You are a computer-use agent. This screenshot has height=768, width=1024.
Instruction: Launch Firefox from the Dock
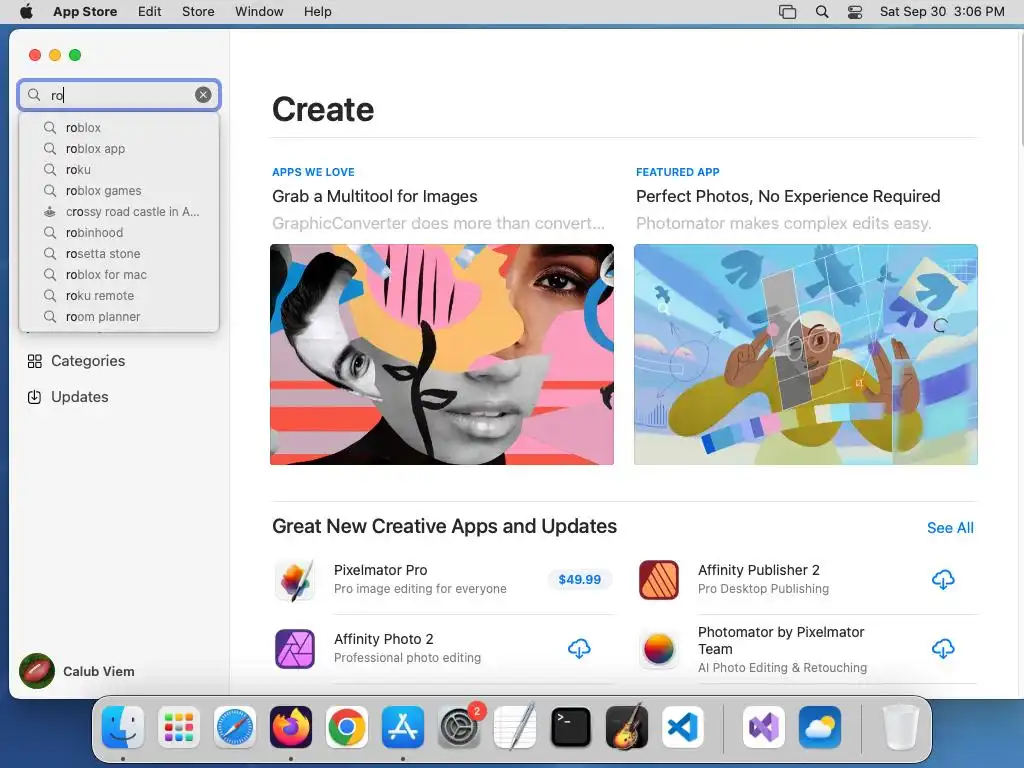[x=291, y=727]
